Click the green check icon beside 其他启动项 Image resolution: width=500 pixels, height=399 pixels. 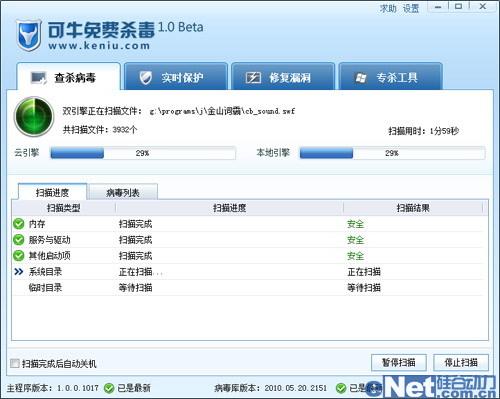point(19,256)
